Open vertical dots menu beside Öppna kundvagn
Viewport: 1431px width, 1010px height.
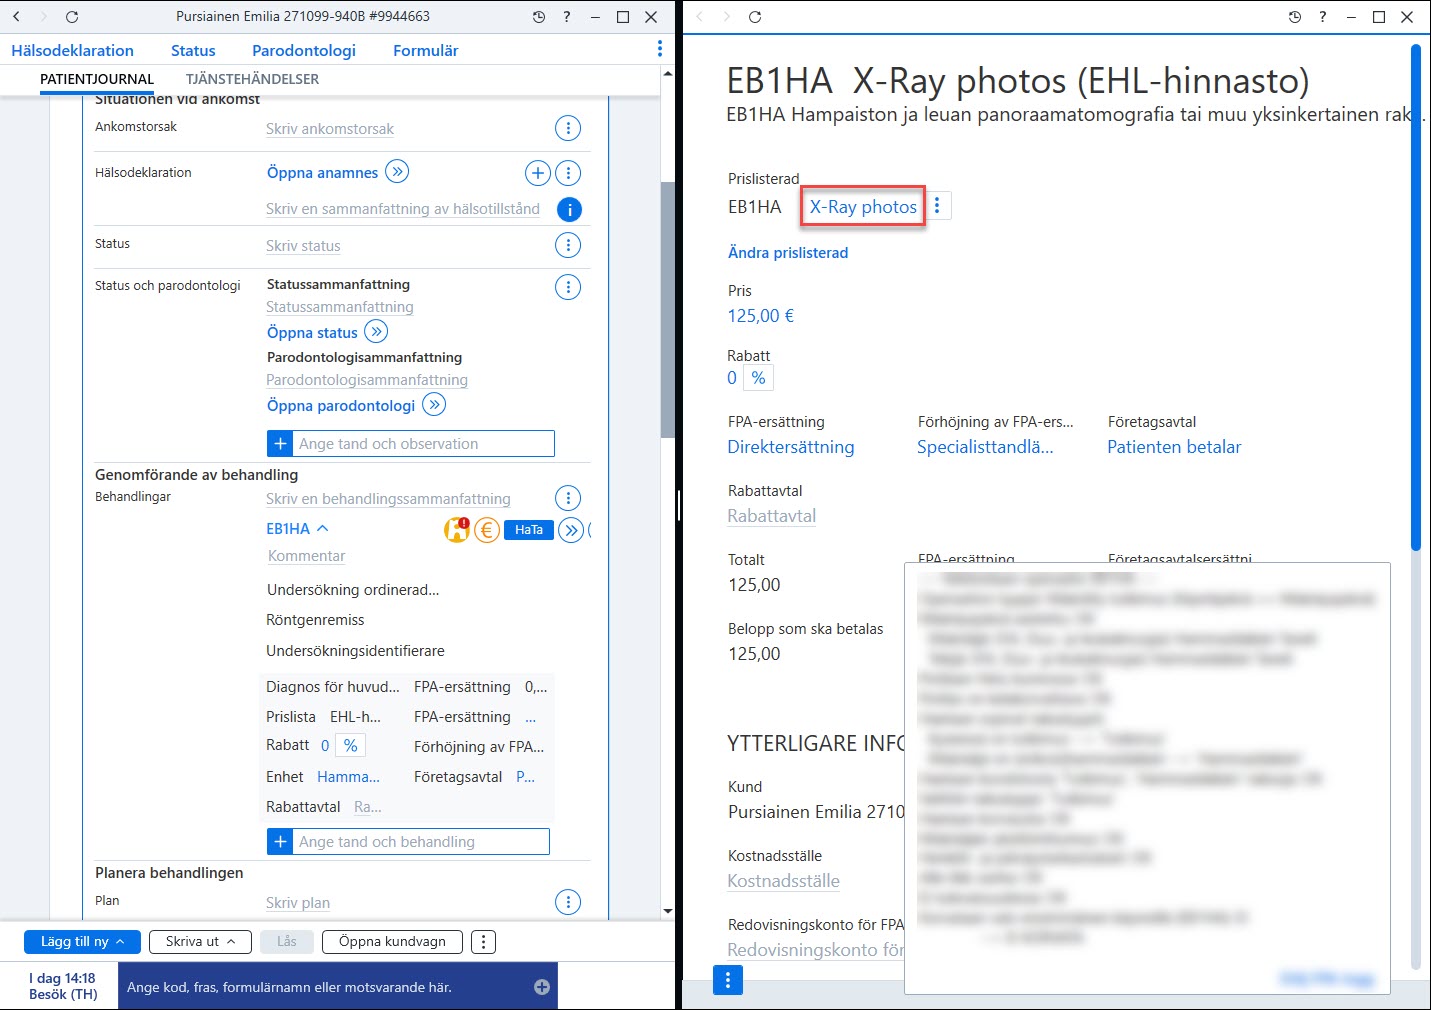(483, 942)
